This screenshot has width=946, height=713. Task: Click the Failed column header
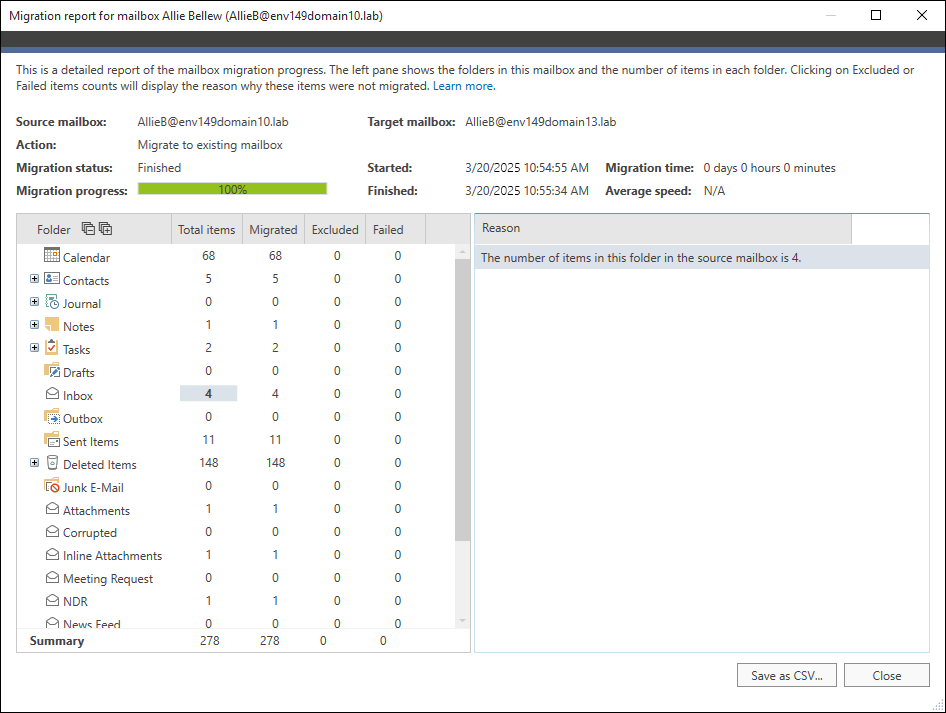(388, 229)
